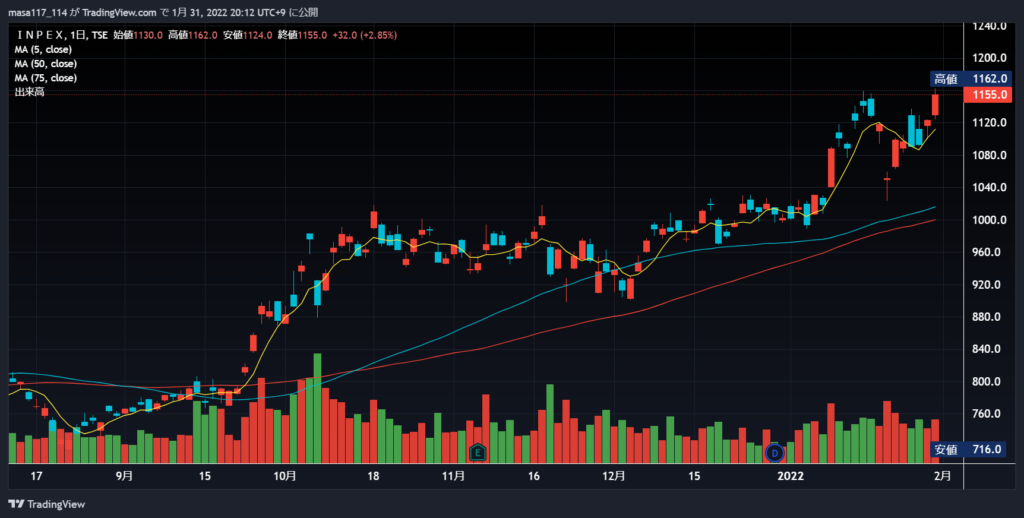
Task: Click the 9月 date axis label
Action: (124, 476)
